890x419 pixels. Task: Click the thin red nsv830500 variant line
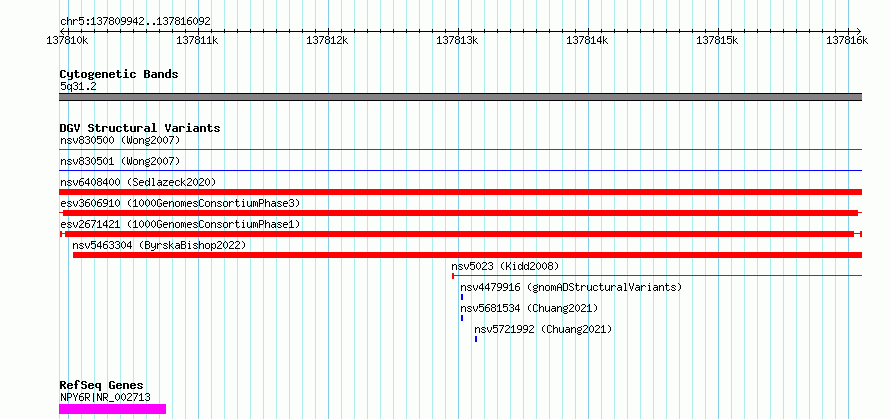pyautogui.click(x=460, y=149)
